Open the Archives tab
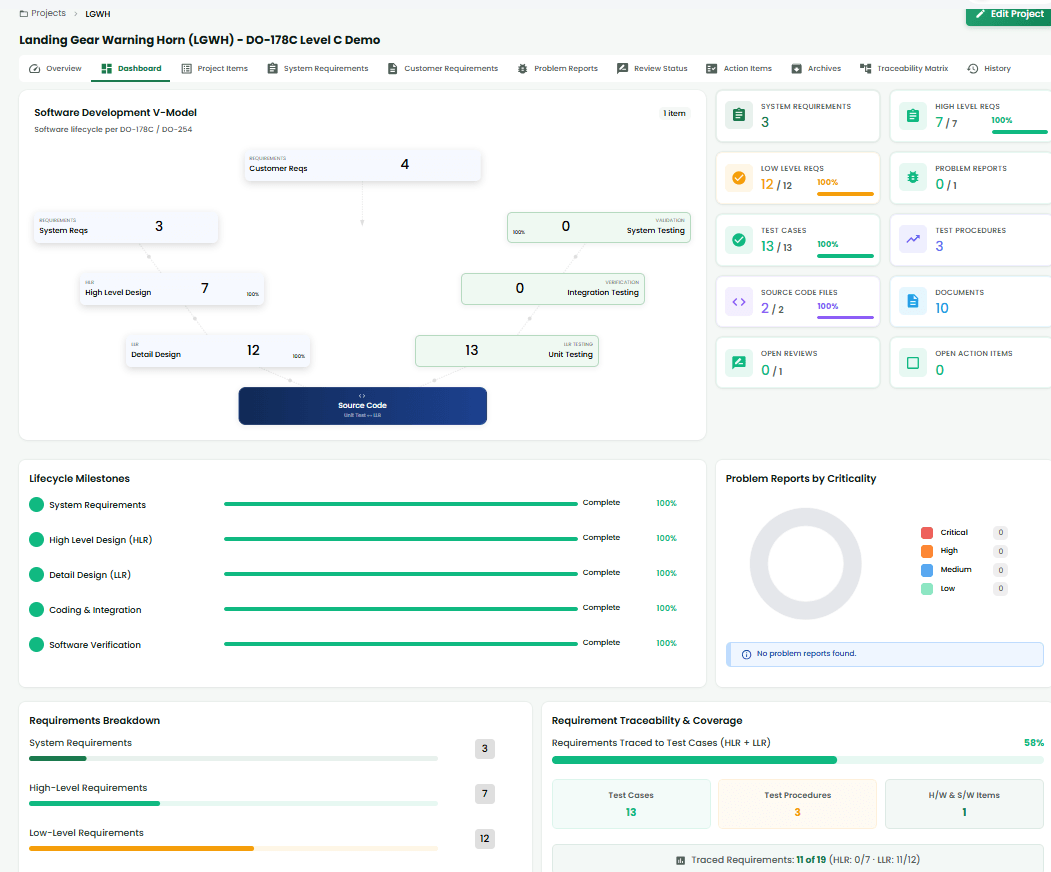 coord(816,68)
